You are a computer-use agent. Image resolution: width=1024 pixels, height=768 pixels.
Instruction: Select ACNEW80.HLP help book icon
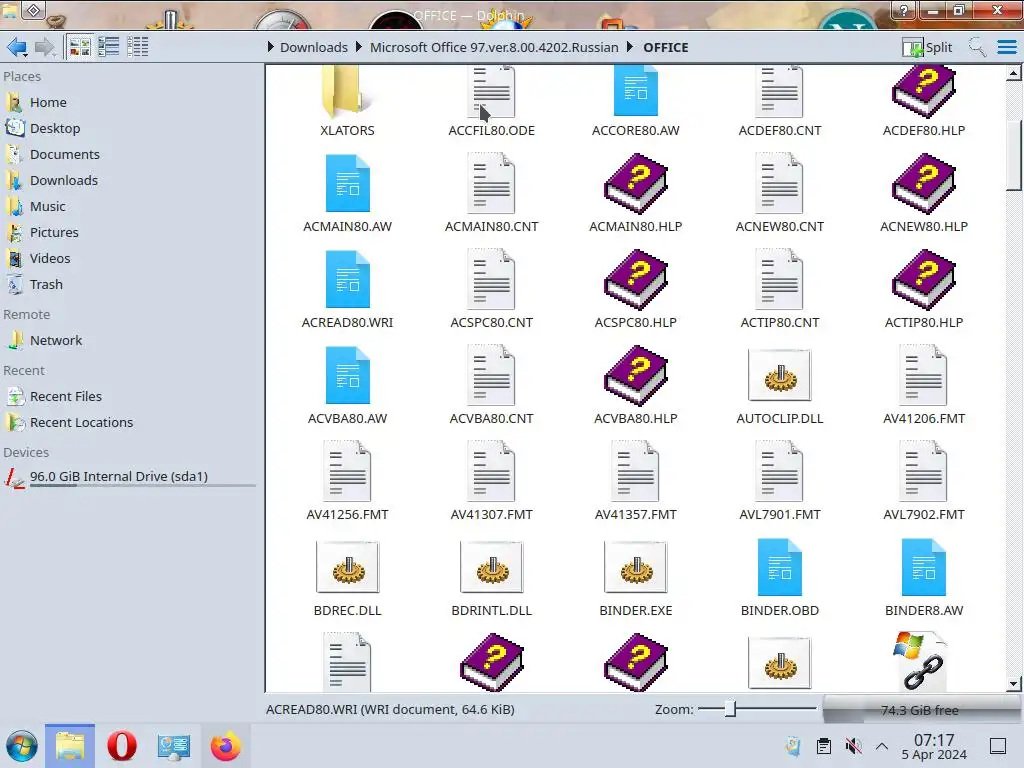click(x=924, y=184)
